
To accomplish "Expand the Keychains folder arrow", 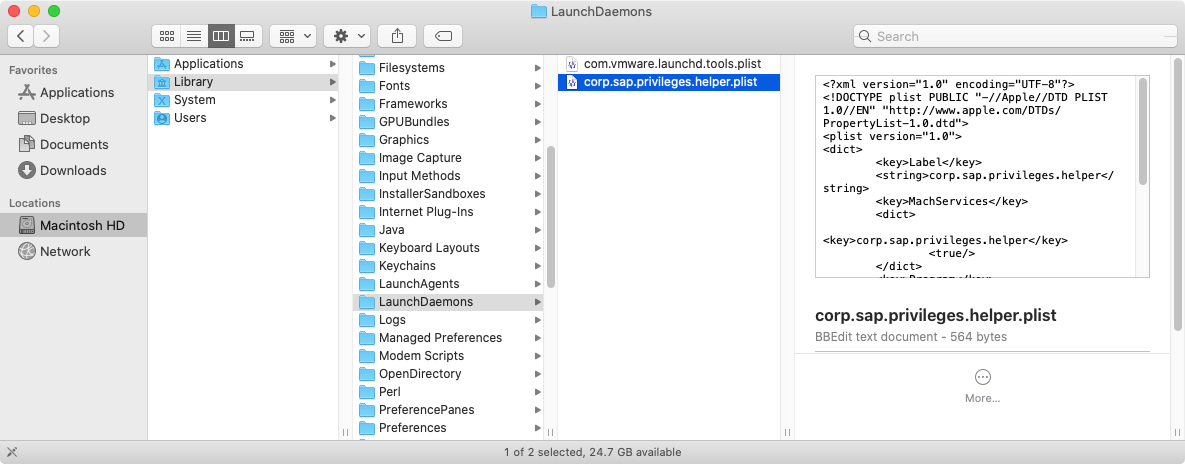I will 537,266.
